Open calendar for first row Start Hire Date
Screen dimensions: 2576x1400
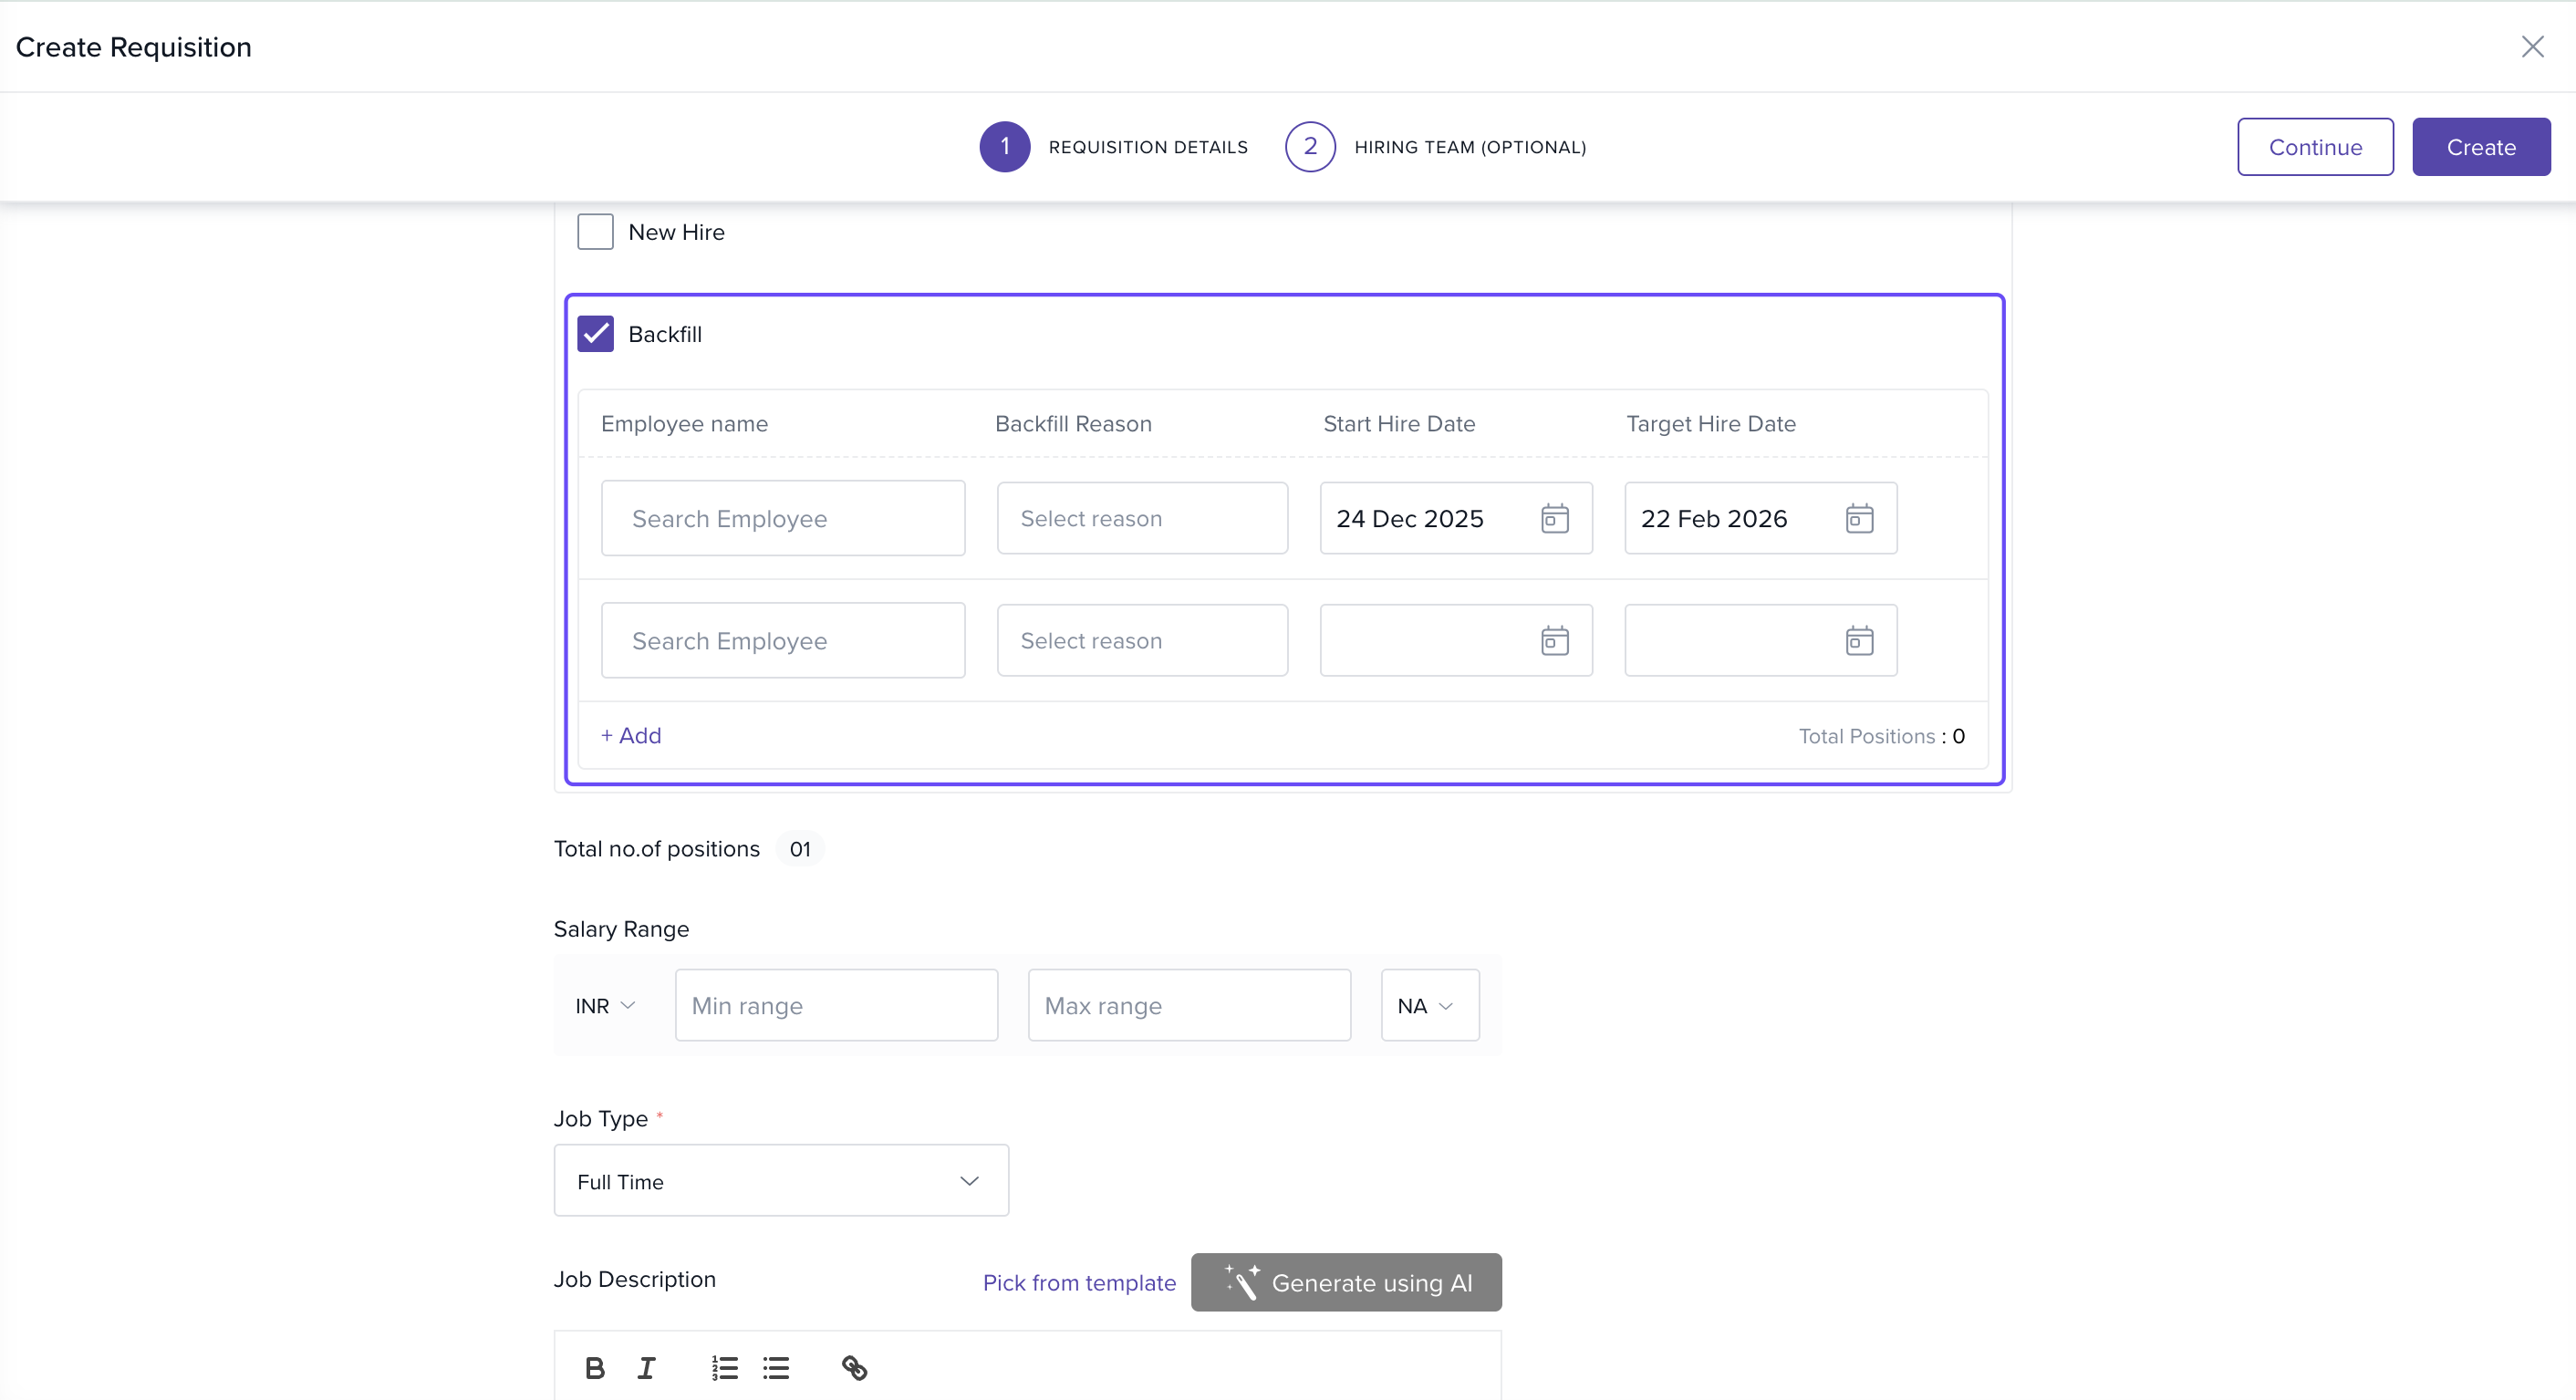click(1554, 519)
